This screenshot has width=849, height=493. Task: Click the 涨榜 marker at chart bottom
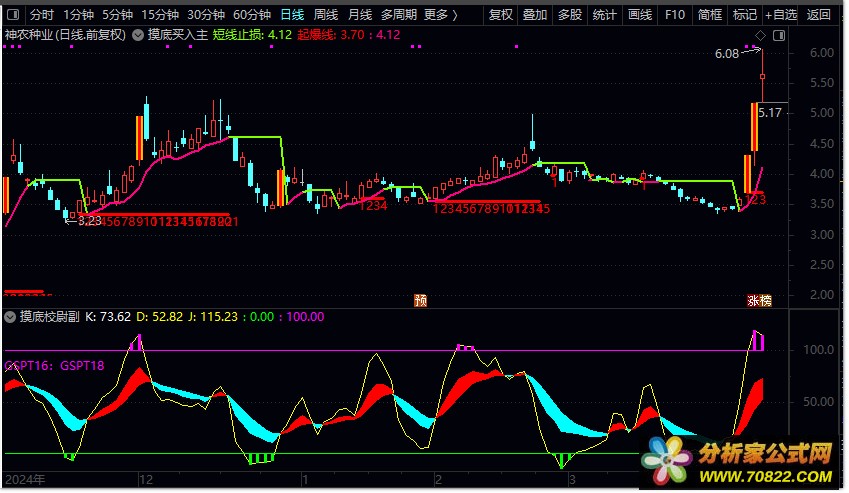(x=759, y=300)
